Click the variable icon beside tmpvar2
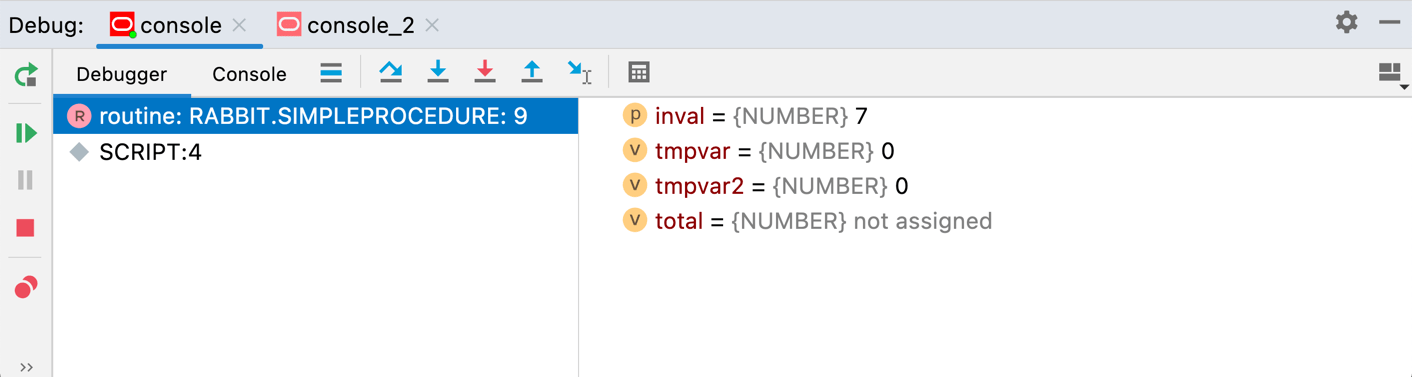The width and height of the screenshot is (1412, 377). coord(634,186)
